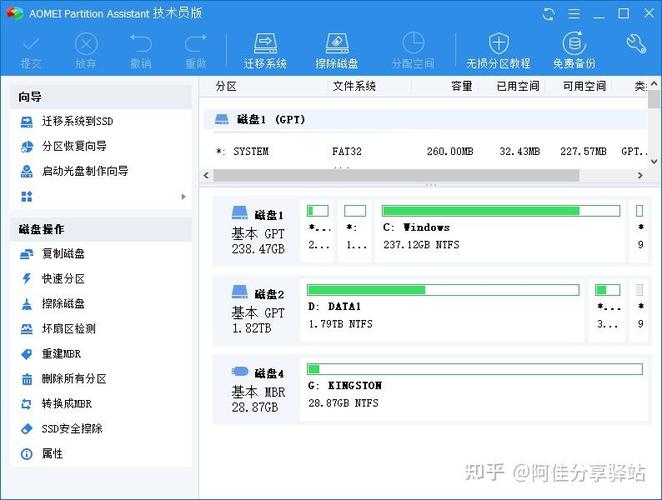
Task: Select the G: KINGSTON partition block
Action: pos(475,389)
